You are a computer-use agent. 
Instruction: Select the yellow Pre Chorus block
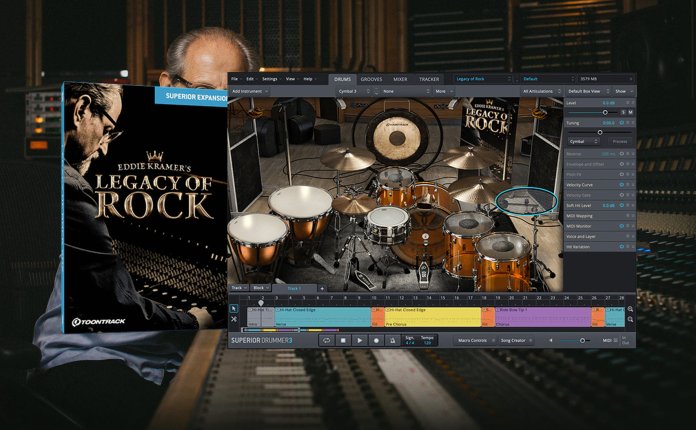tap(433, 317)
